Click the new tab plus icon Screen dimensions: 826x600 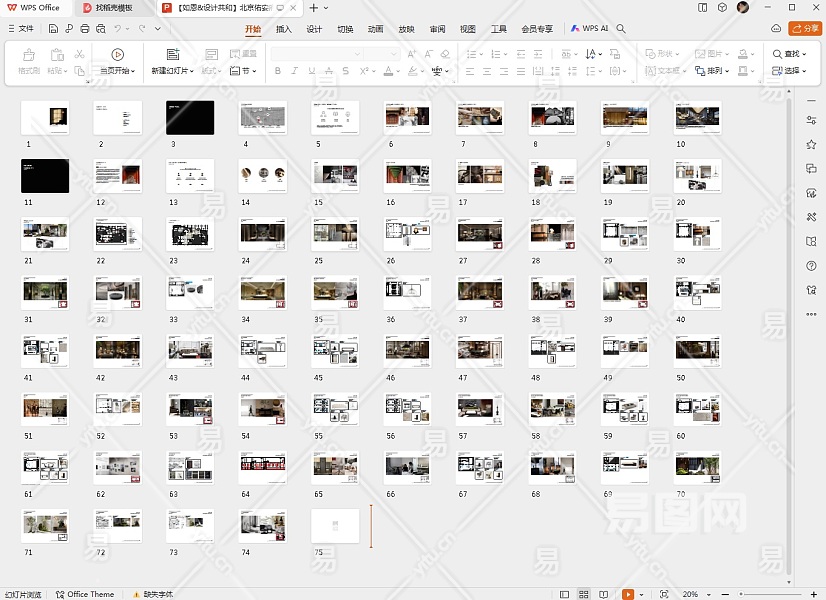point(313,7)
